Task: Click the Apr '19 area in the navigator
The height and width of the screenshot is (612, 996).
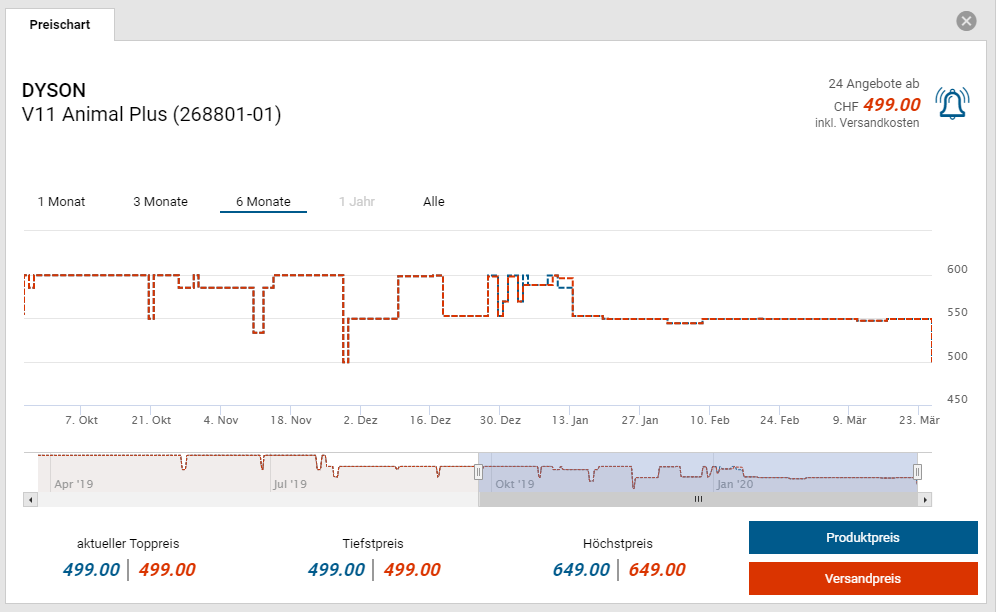Action: (73, 484)
